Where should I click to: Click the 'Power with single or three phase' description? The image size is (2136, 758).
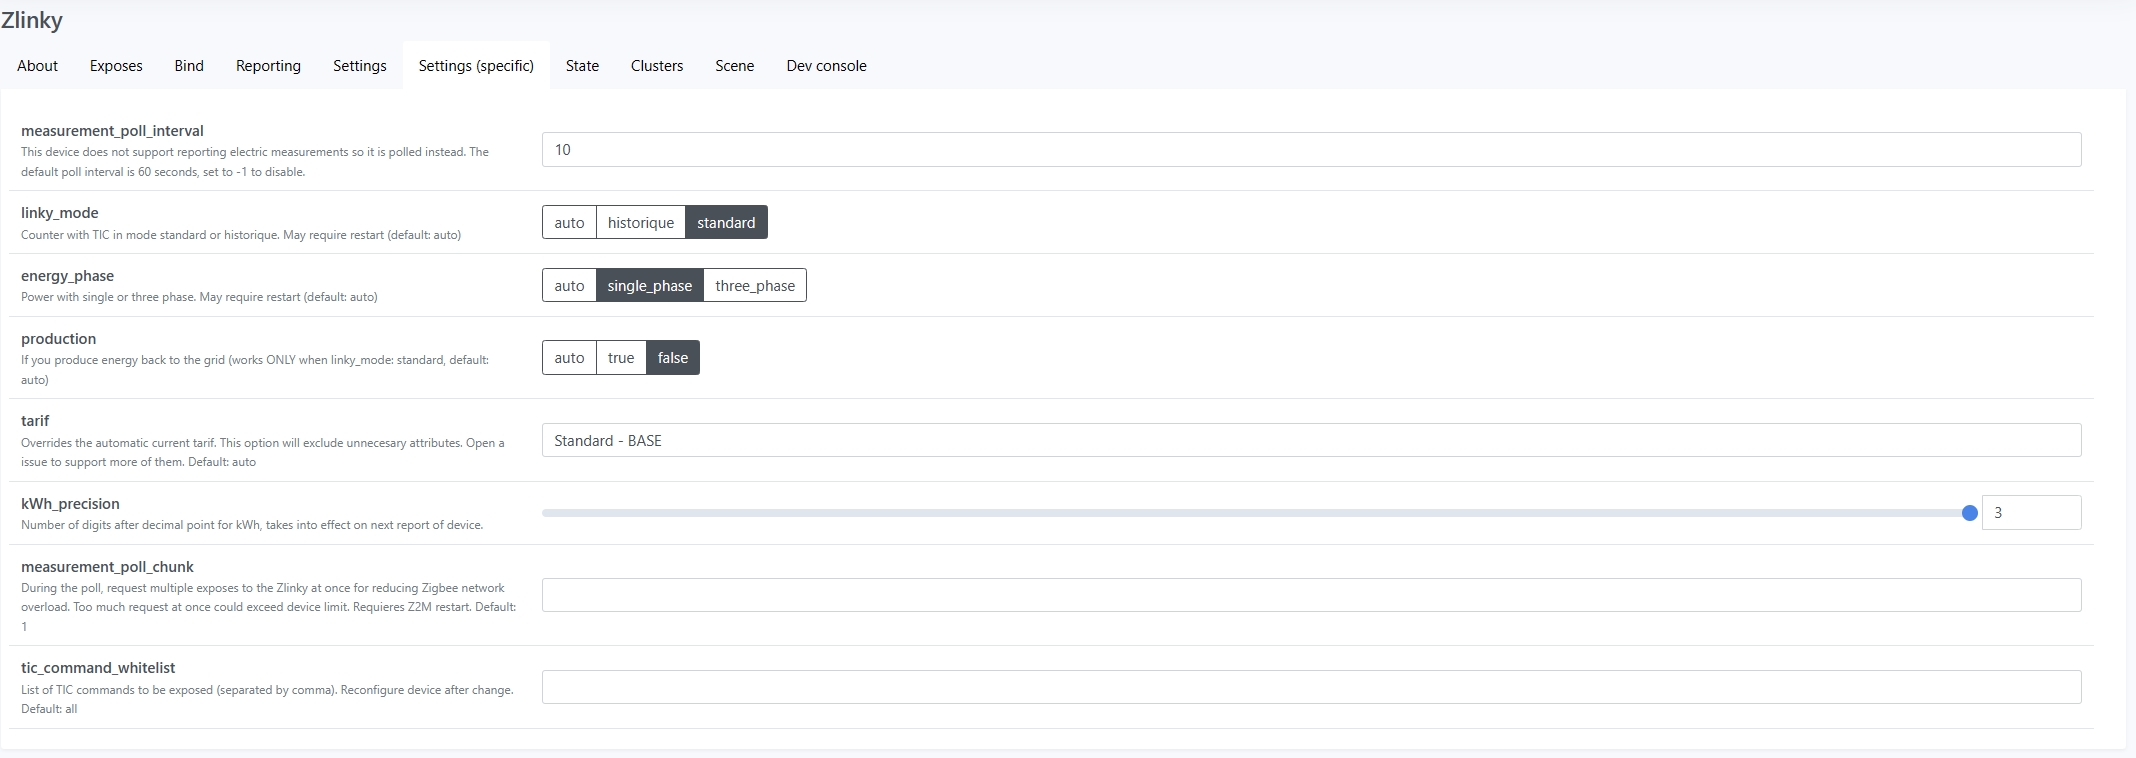[x=199, y=297]
